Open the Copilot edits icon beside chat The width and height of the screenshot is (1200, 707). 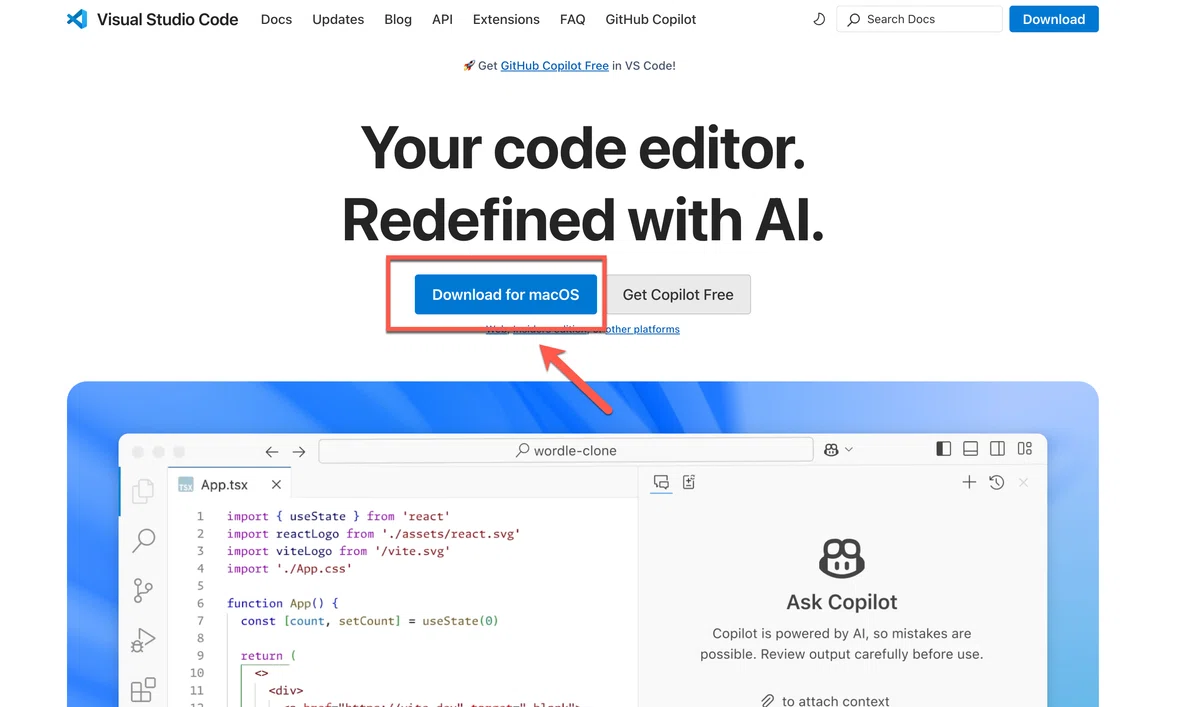tap(689, 482)
